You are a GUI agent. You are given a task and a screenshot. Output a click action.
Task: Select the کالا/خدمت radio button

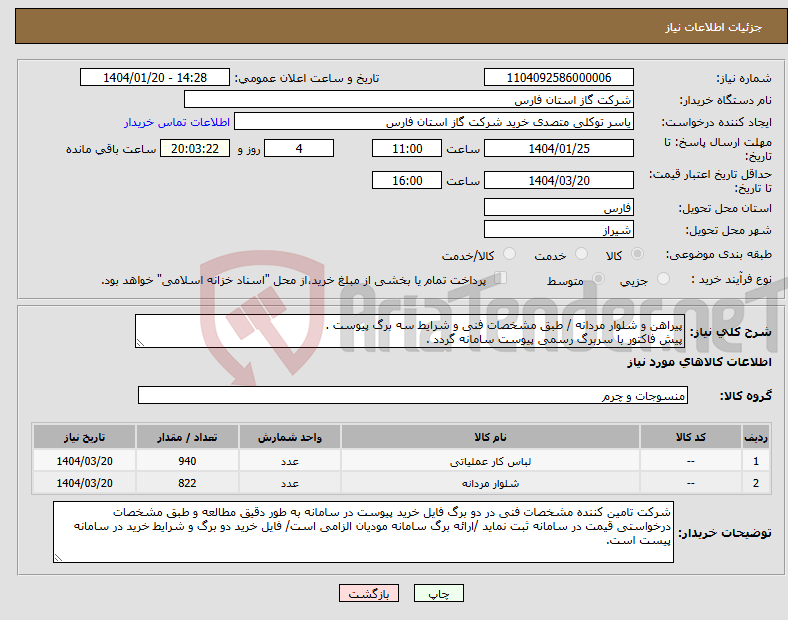(x=510, y=254)
